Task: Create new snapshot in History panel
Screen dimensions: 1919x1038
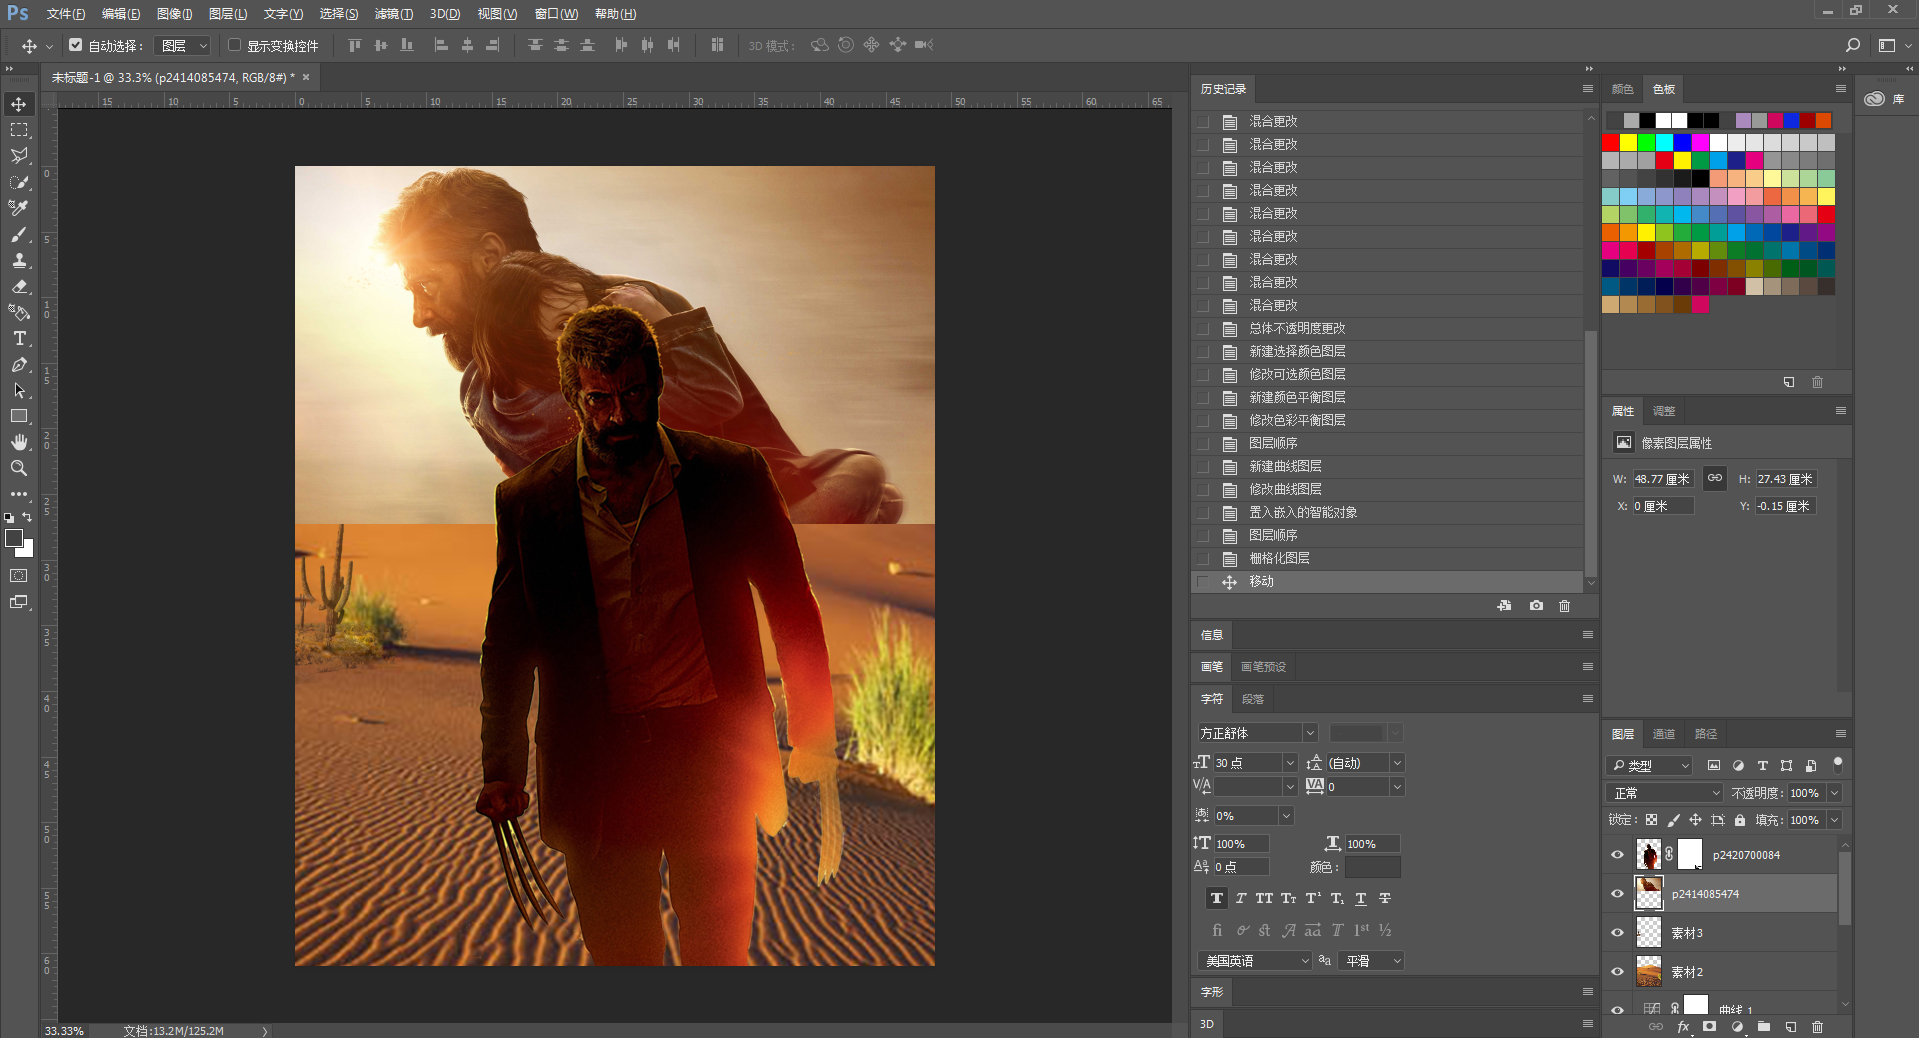Action: coord(1536,606)
